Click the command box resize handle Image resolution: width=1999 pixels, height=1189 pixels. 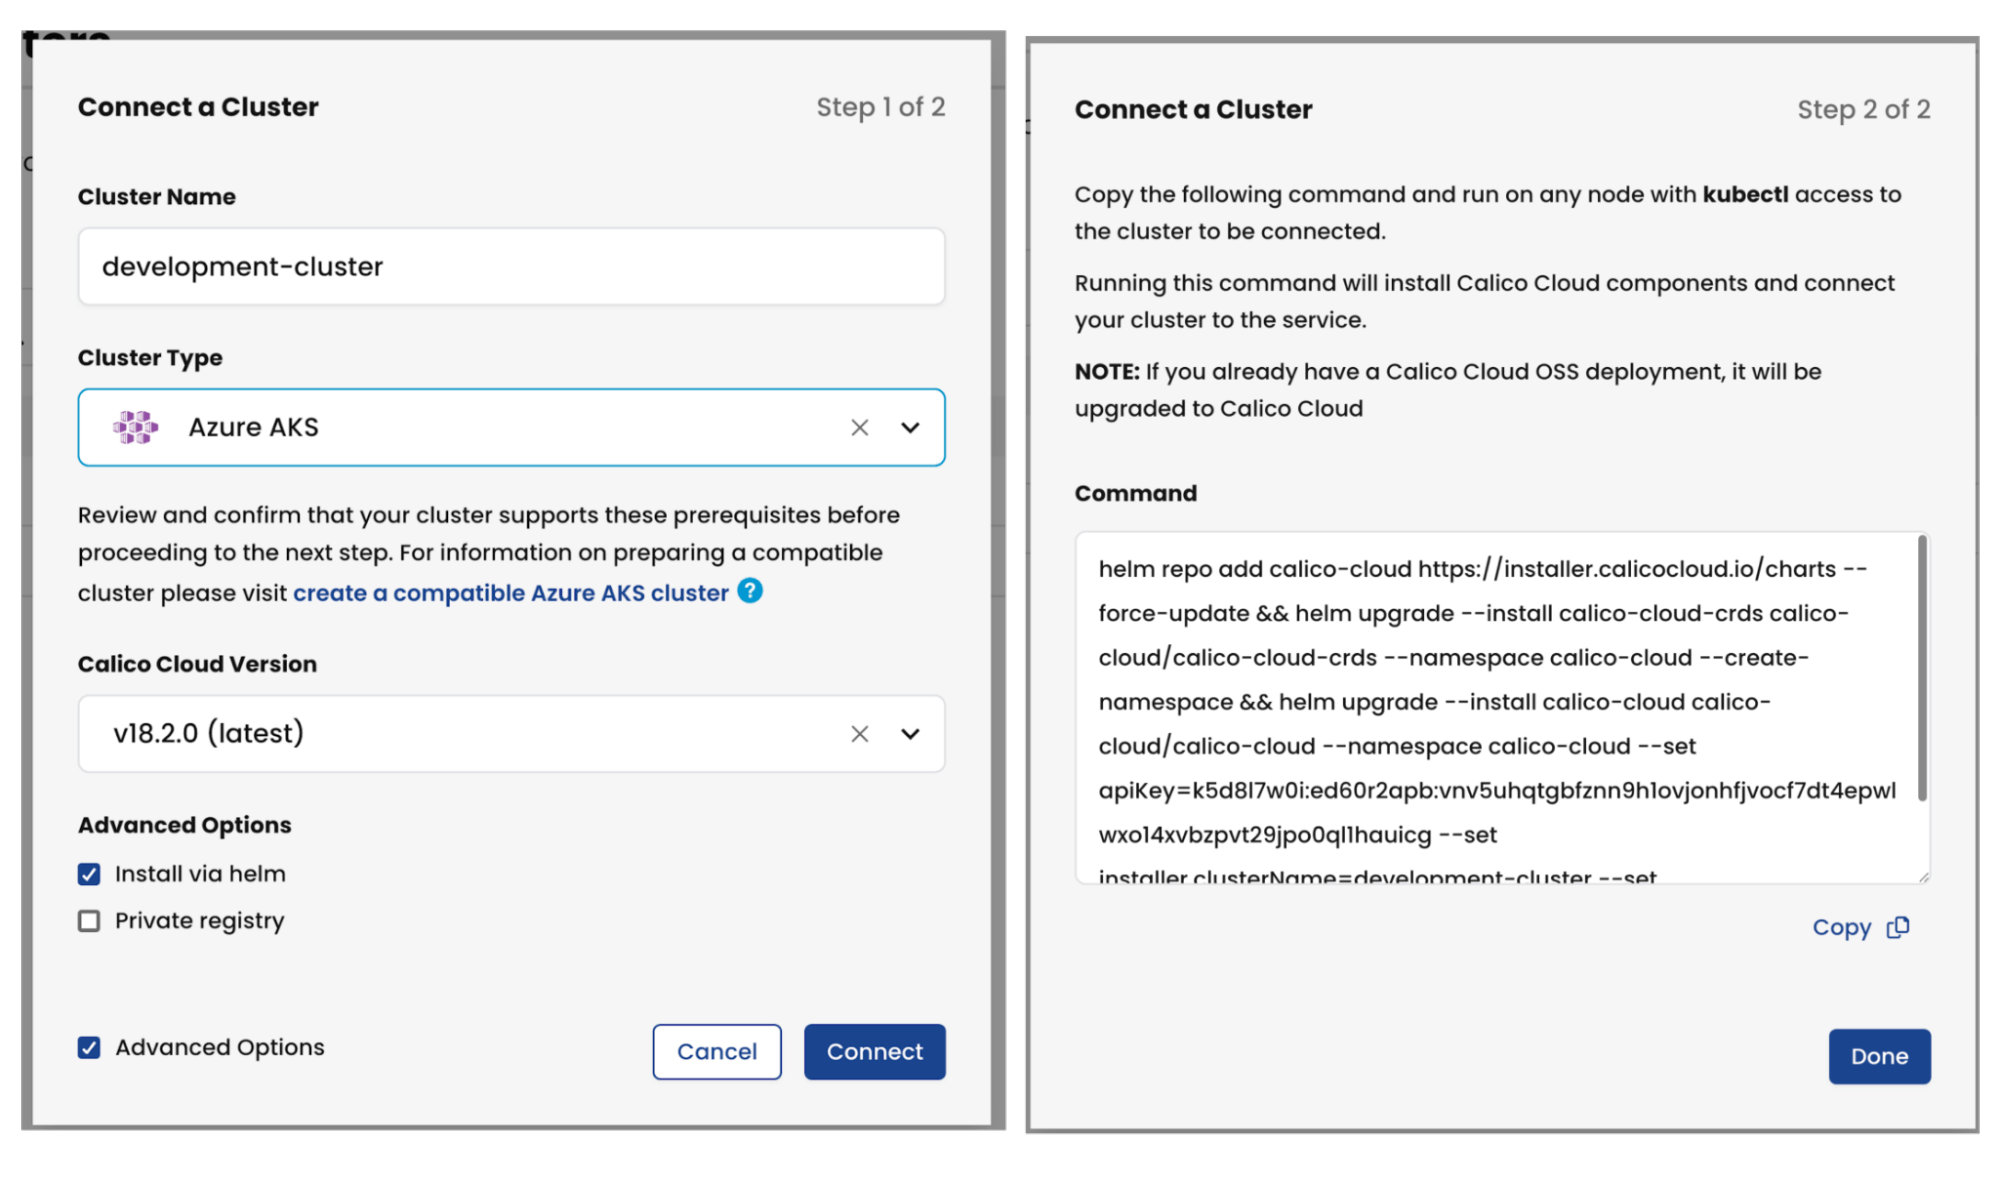[1924, 877]
